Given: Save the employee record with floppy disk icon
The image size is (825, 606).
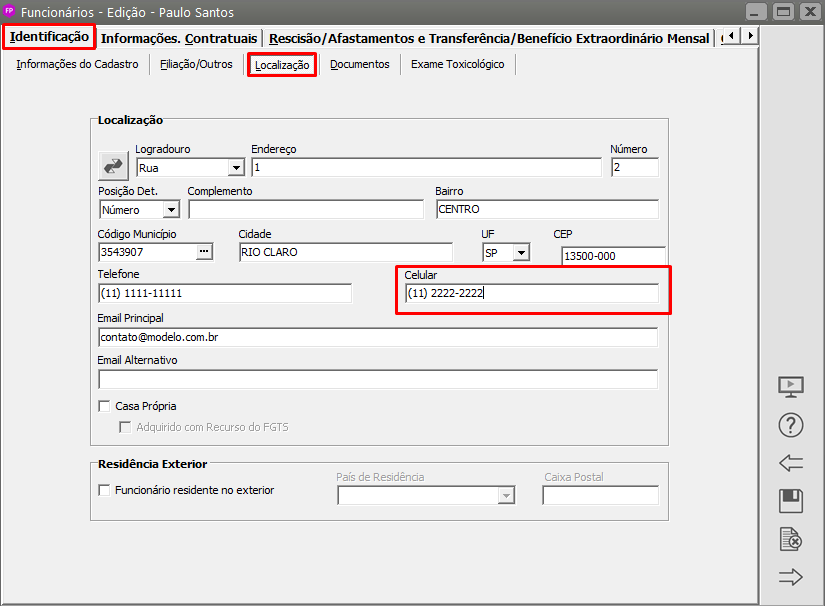Looking at the screenshot, I should point(791,501).
